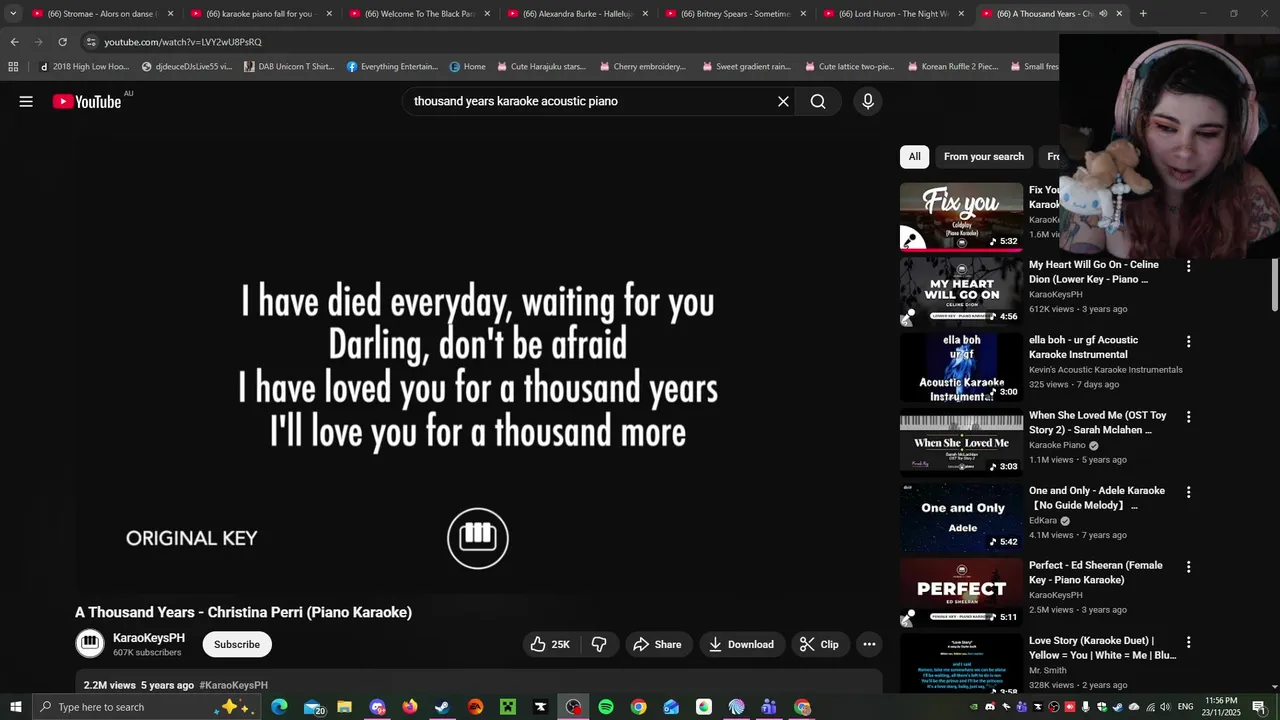Open options for Love Story Karaoke Duet

[1188, 642]
